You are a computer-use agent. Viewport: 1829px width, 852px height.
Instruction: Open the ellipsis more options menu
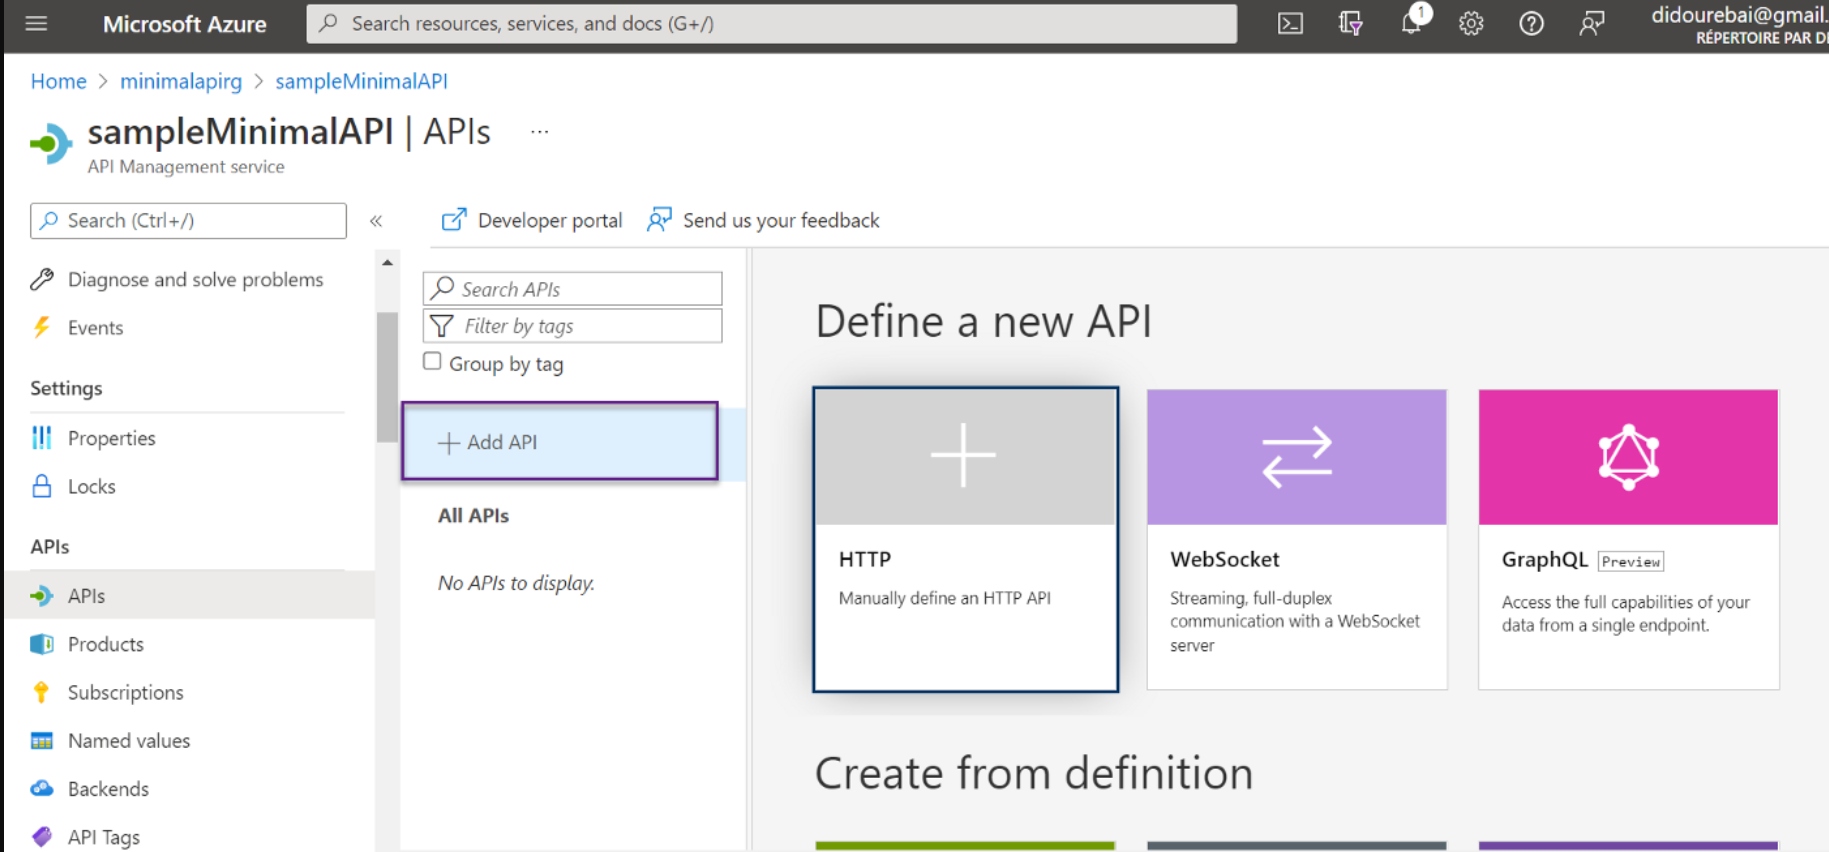coord(540,132)
